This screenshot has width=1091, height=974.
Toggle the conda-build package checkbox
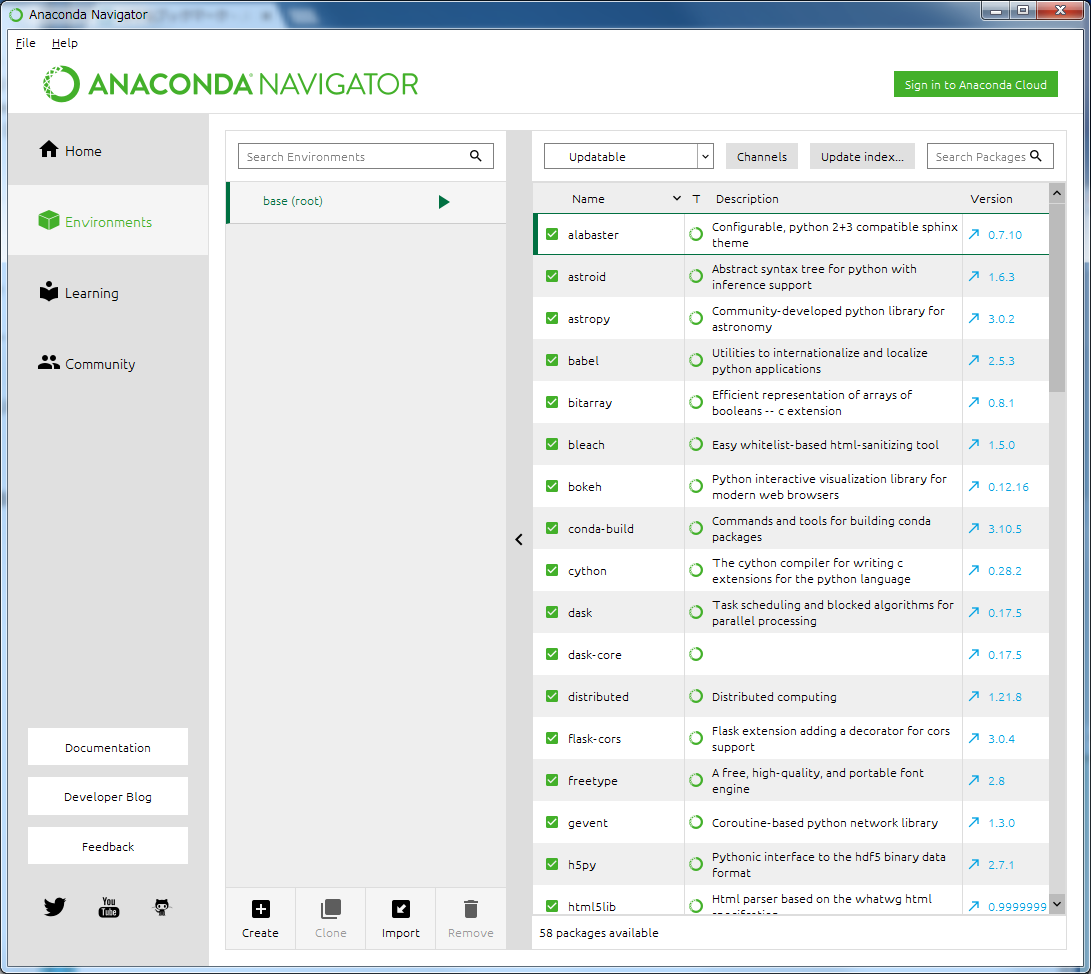coord(552,528)
